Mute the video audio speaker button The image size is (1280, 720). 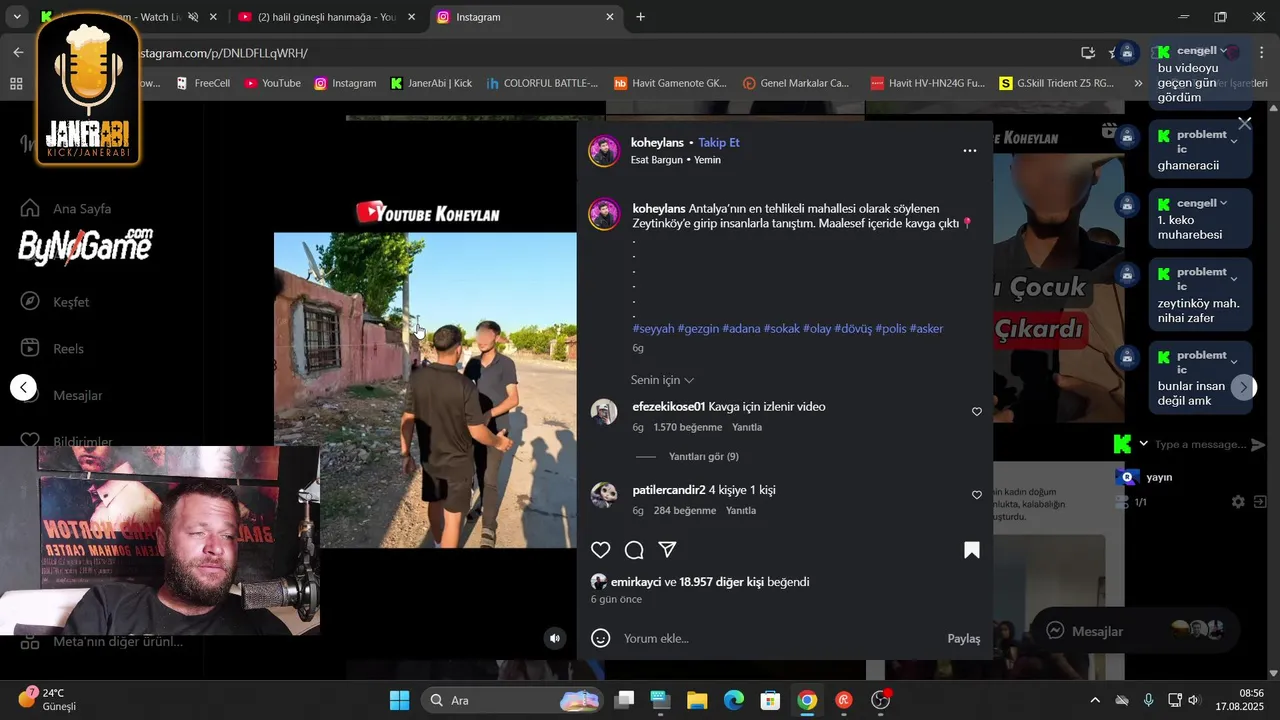tap(555, 638)
